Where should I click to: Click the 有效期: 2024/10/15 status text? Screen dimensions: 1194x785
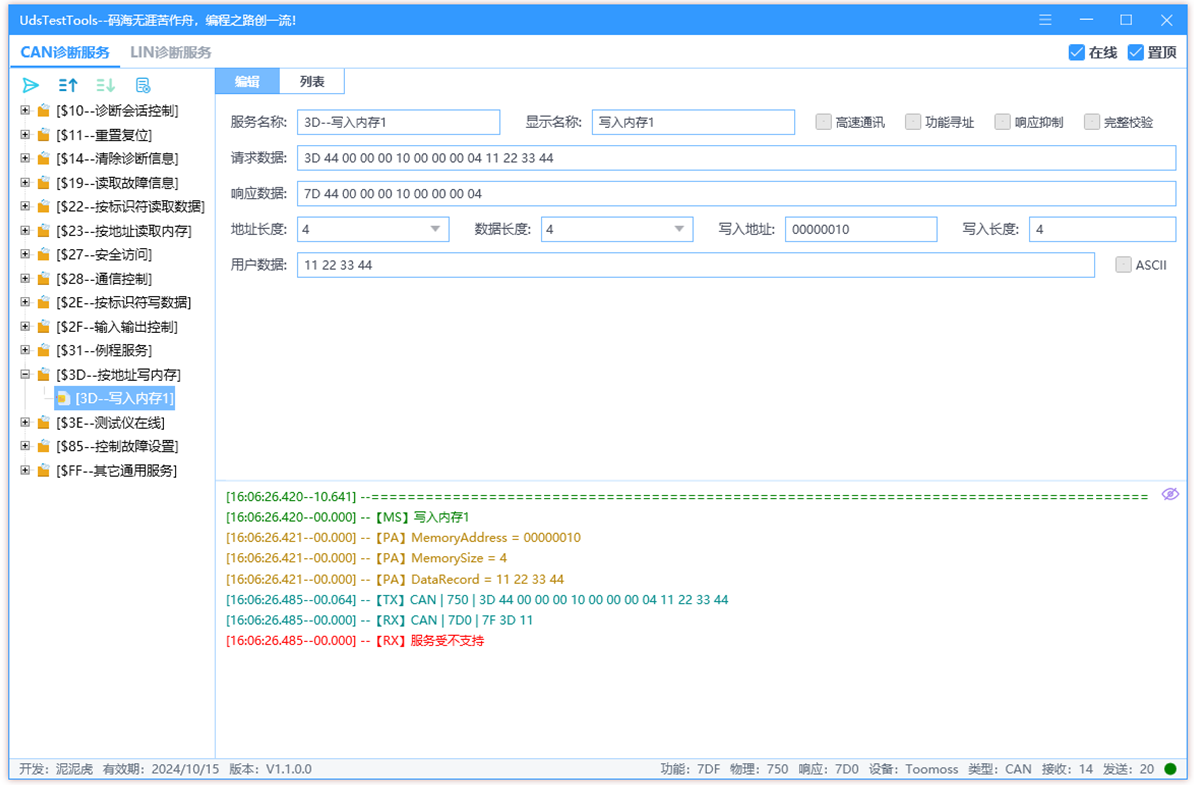pyautogui.click(x=161, y=769)
